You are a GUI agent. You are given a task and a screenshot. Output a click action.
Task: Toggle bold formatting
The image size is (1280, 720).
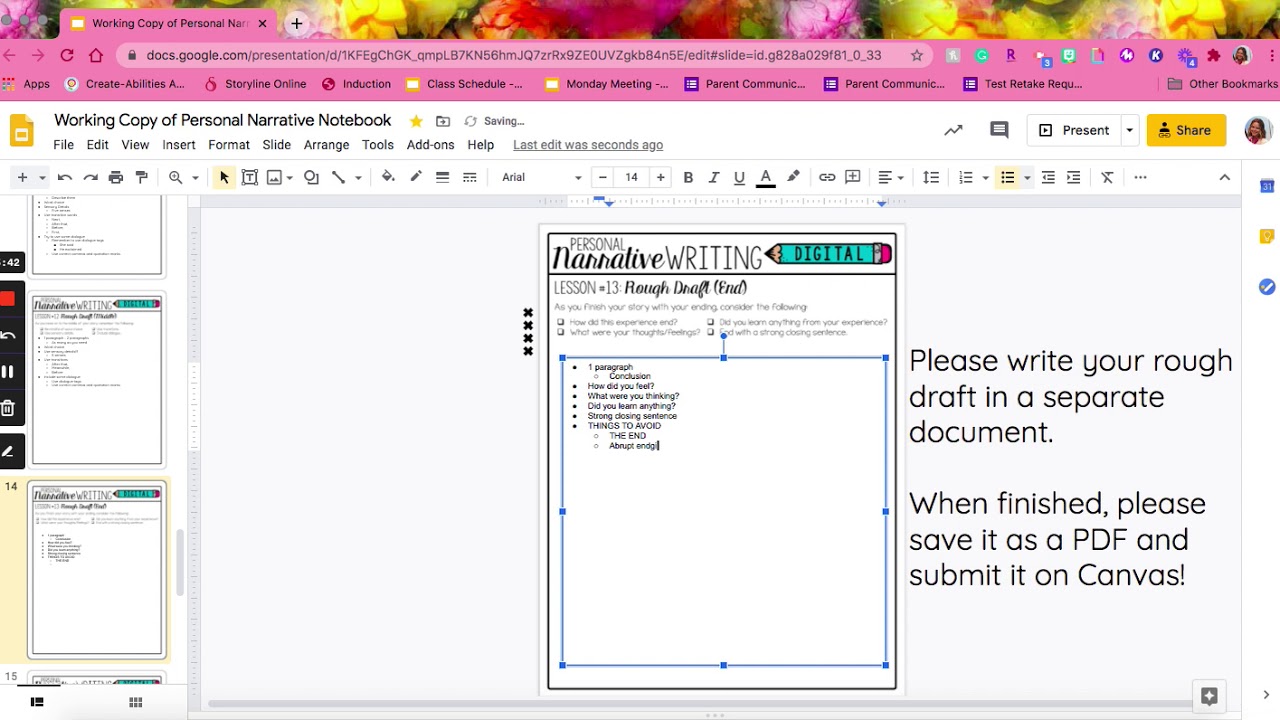pos(688,177)
